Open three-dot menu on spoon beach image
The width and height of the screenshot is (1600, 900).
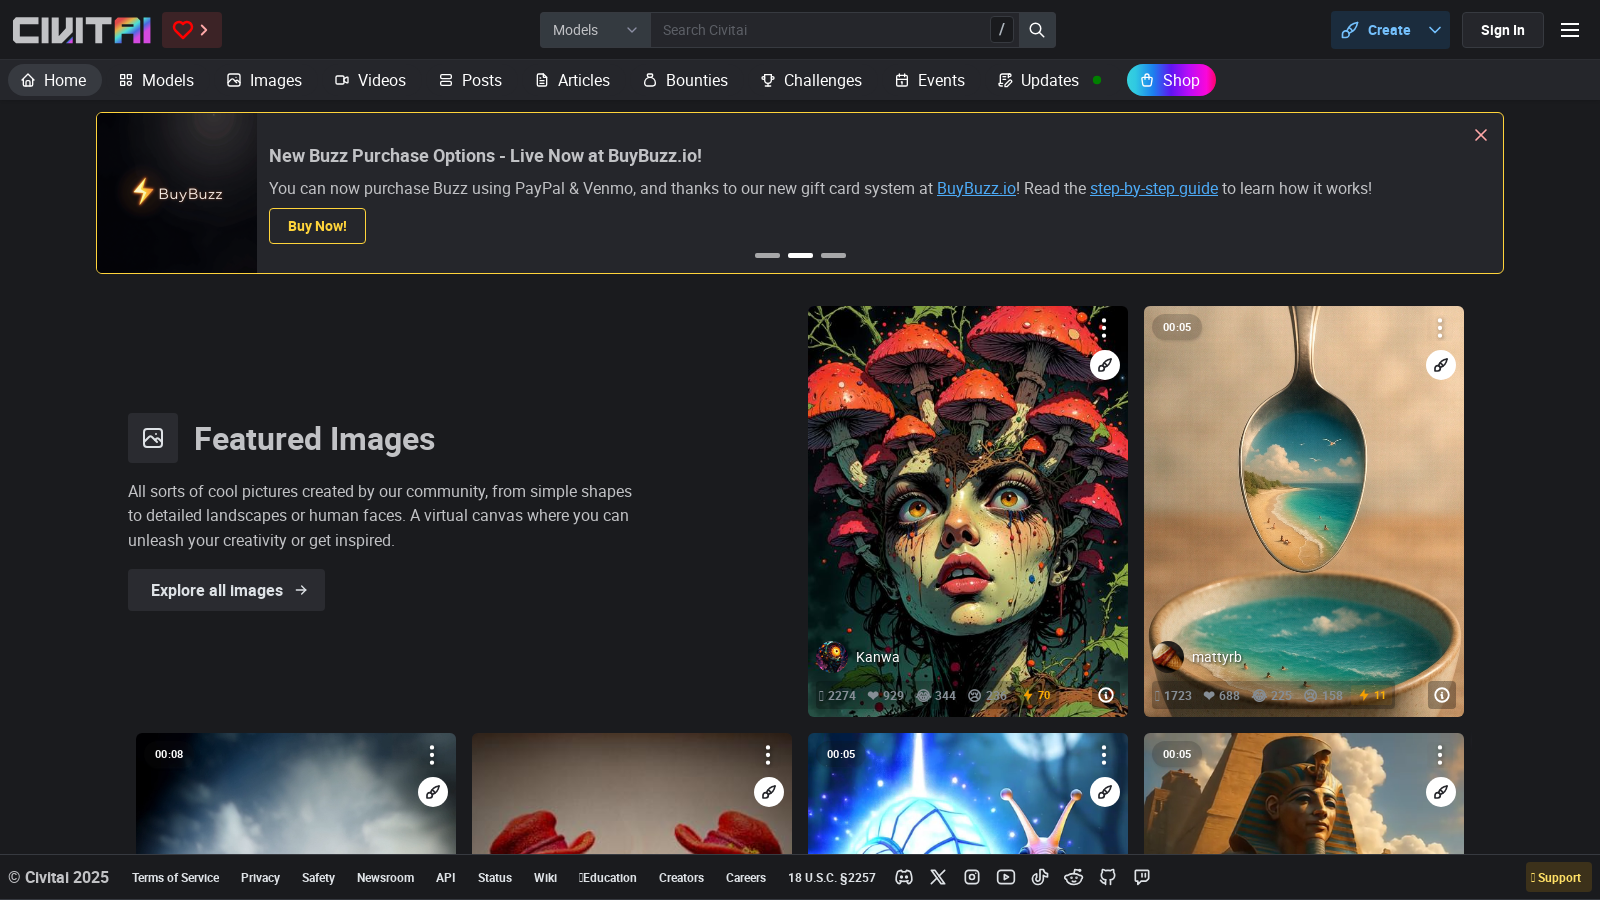(x=1440, y=328)
